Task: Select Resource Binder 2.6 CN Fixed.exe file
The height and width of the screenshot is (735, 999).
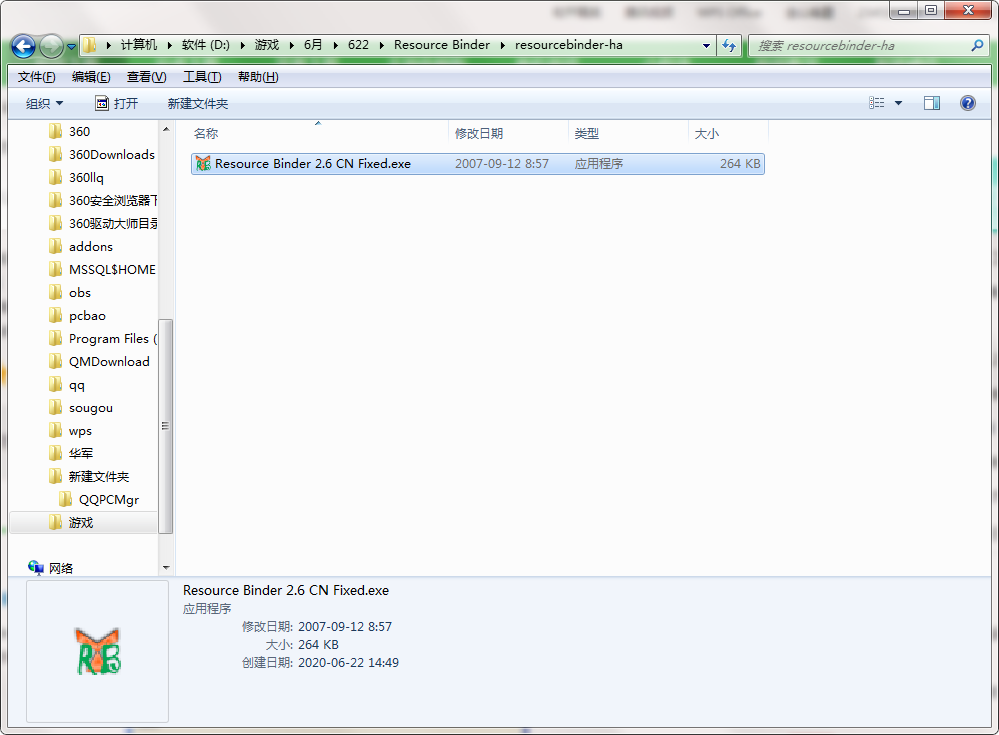Action: (x=477, y=164)
